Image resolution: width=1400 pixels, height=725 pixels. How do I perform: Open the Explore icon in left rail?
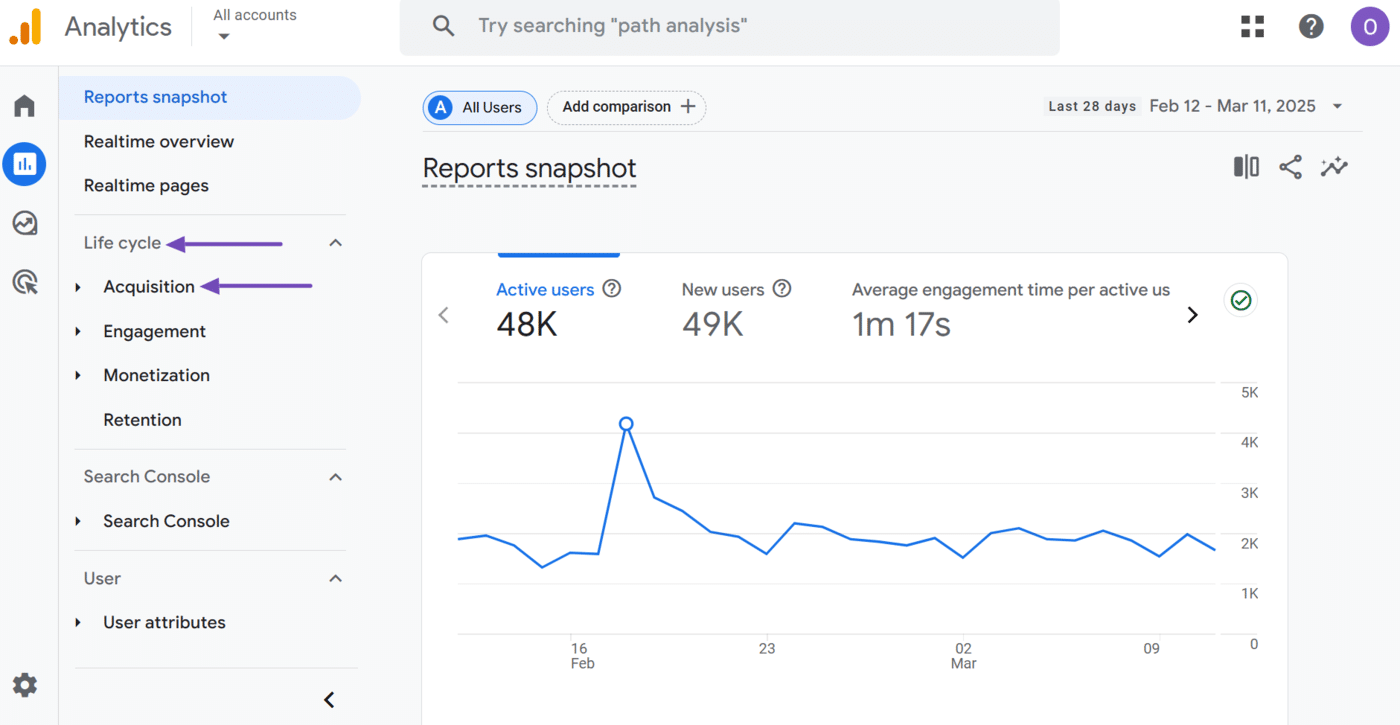pos(24,223)
